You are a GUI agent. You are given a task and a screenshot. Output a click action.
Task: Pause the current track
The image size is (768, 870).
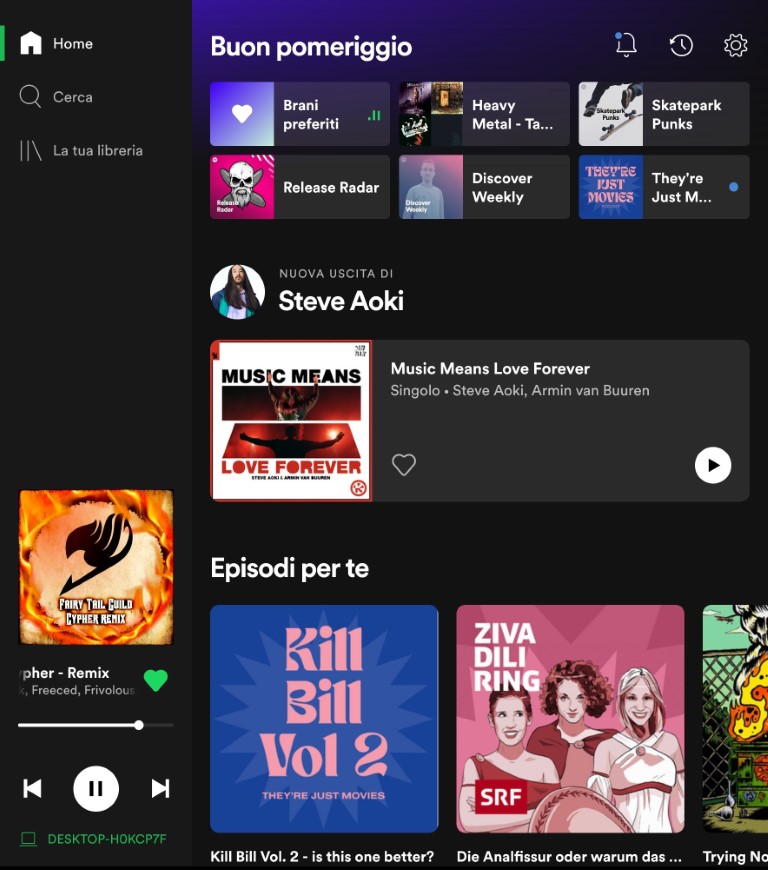pos(96,788)
